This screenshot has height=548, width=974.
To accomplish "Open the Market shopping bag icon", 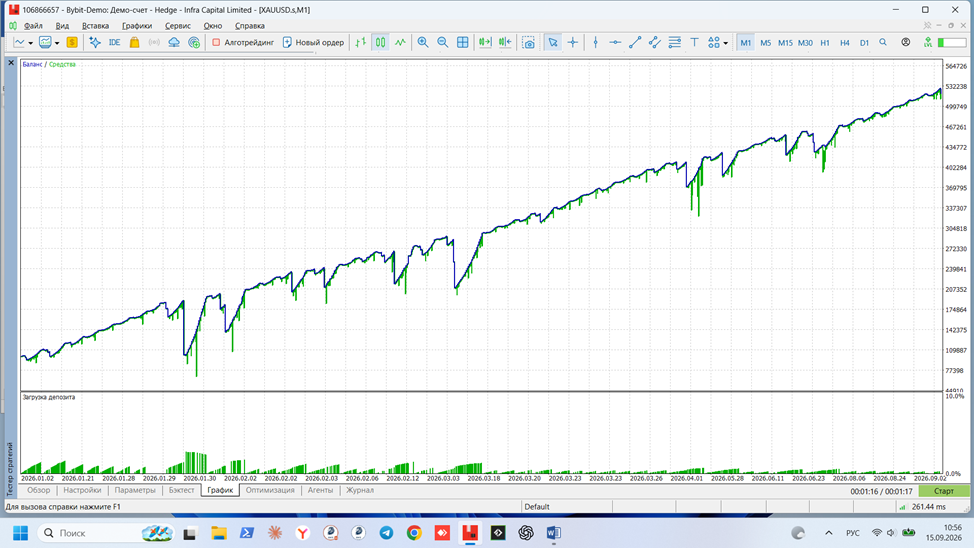I will pyautogui.click(x=134, y=42).
